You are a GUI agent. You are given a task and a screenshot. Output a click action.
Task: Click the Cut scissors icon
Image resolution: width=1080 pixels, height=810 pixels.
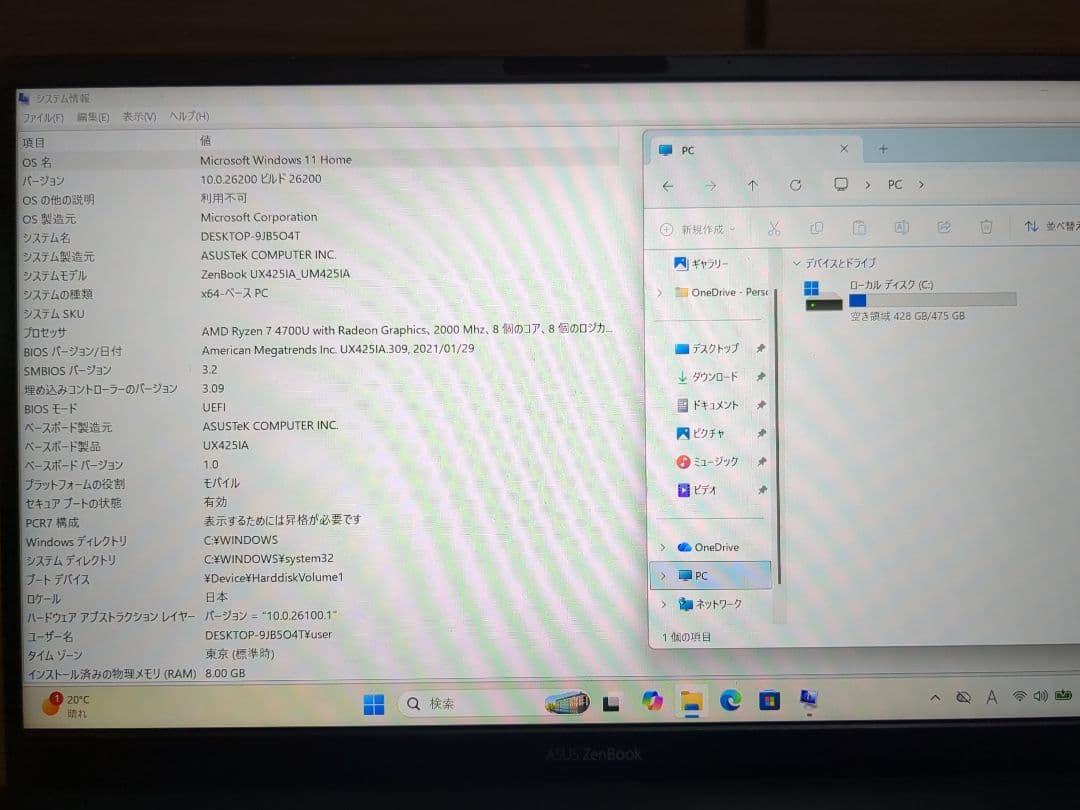[x=774, y=229]
